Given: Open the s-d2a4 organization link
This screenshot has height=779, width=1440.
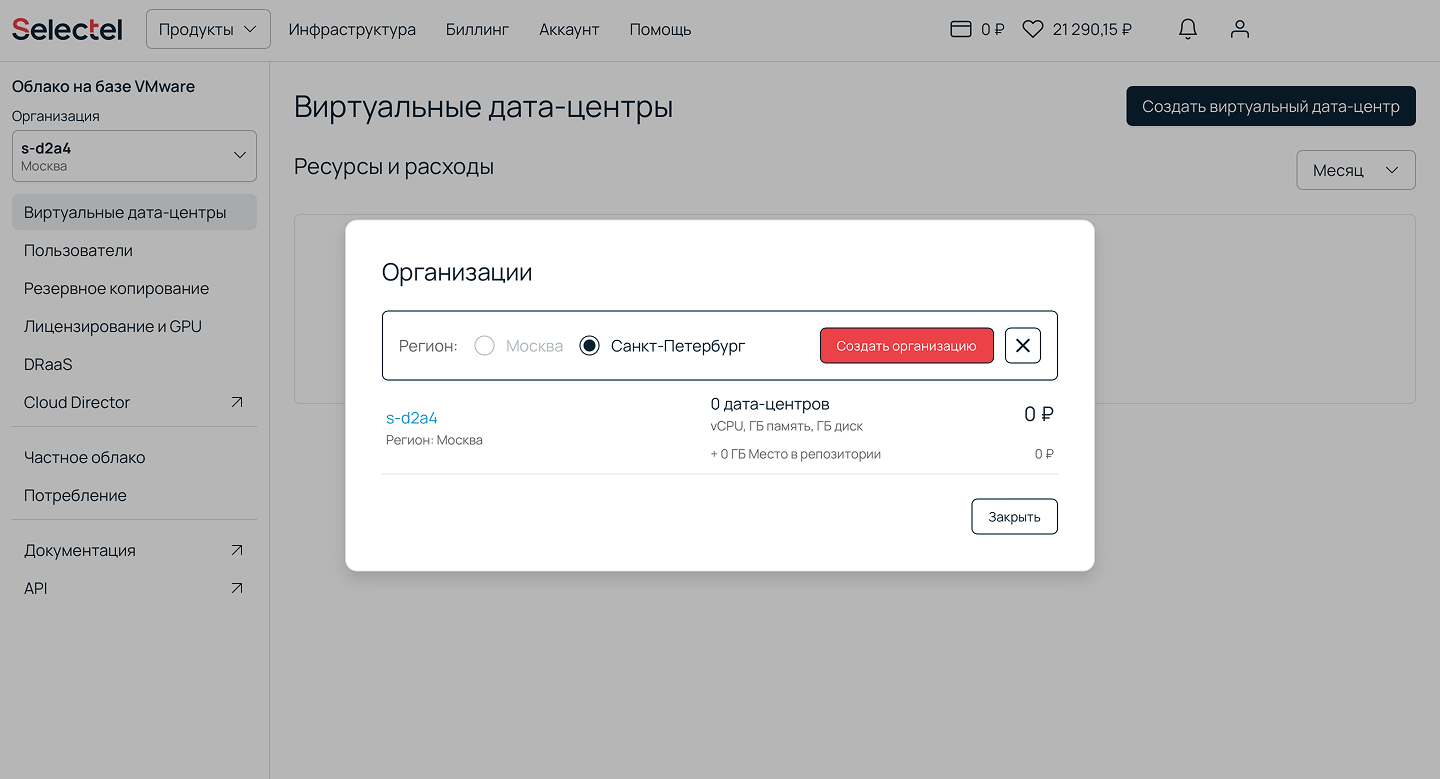Looking at the screenshot, I should 412,418.
